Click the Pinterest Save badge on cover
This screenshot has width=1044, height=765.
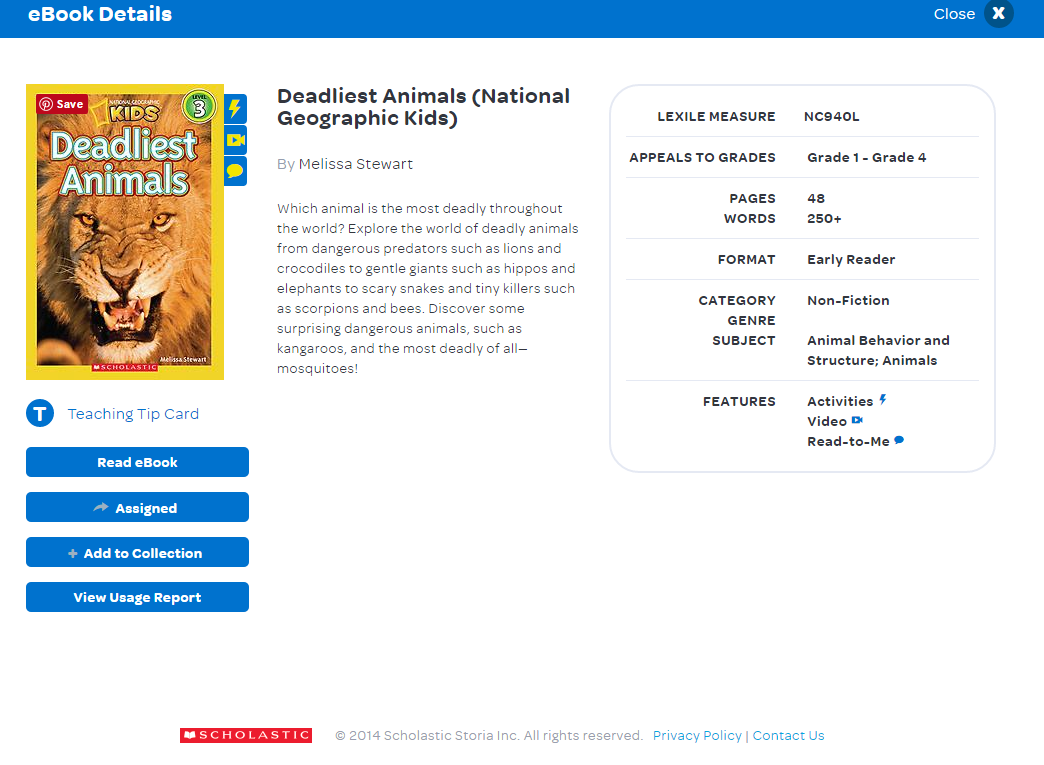62,104
